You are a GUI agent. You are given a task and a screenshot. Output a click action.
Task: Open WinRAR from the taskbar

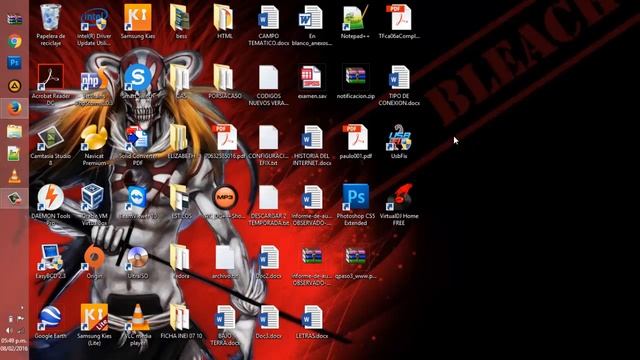[14, 19]
